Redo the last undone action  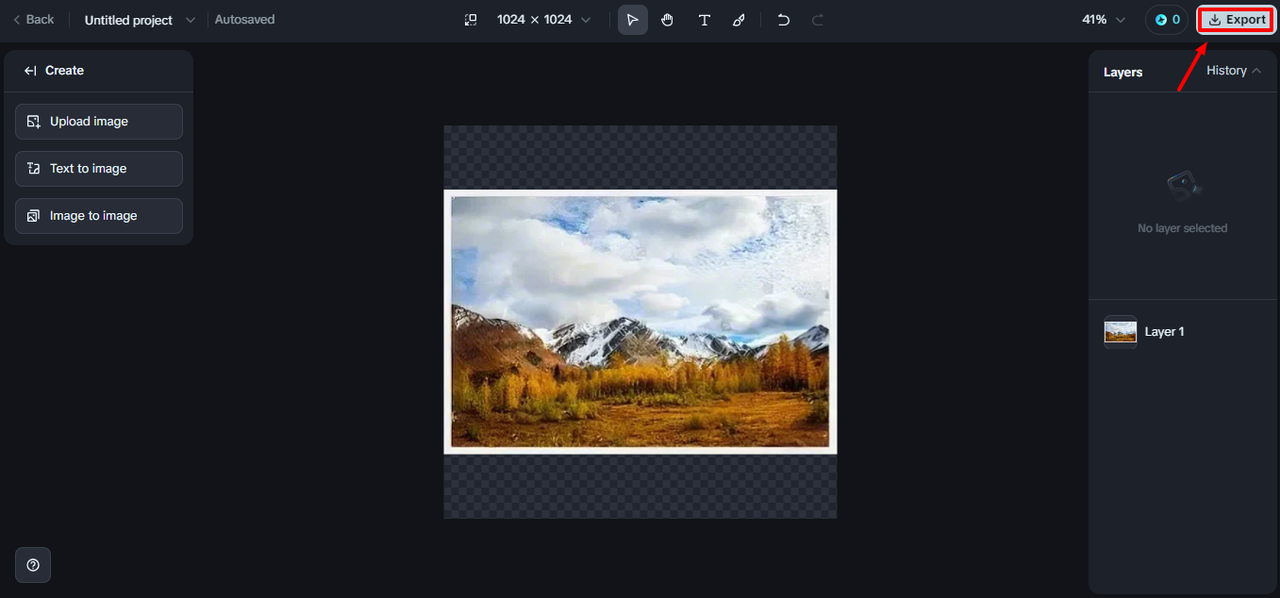(x=818, y=20)
